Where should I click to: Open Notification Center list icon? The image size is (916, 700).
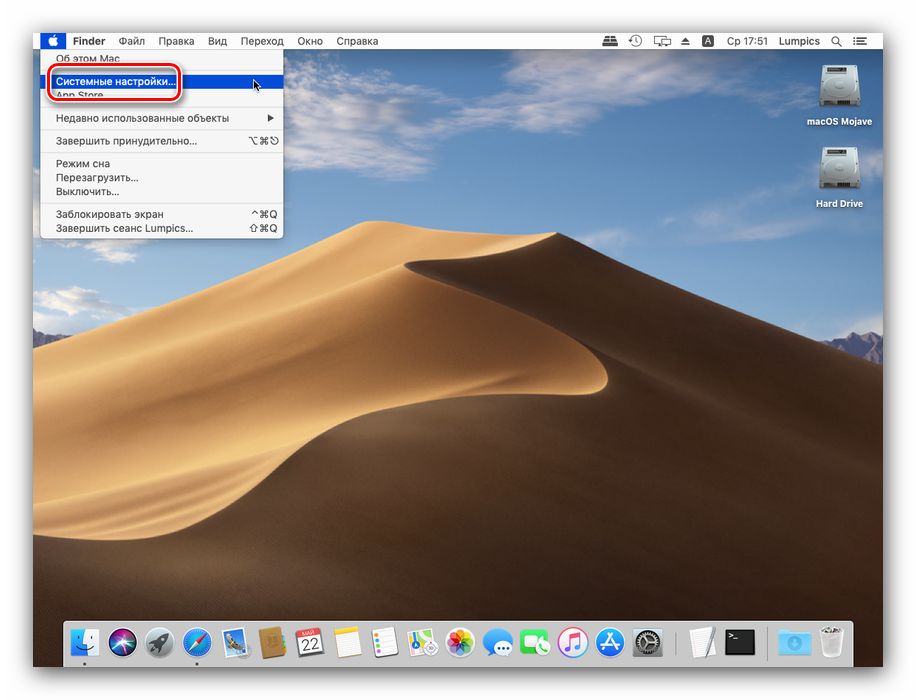[x=859, y=41]
